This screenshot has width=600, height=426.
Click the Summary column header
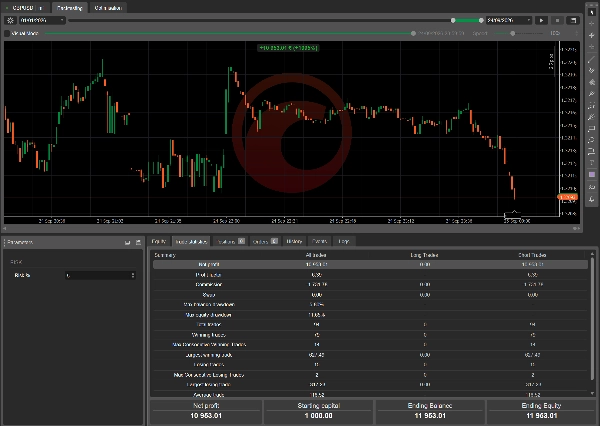click(x=165, y=255)
